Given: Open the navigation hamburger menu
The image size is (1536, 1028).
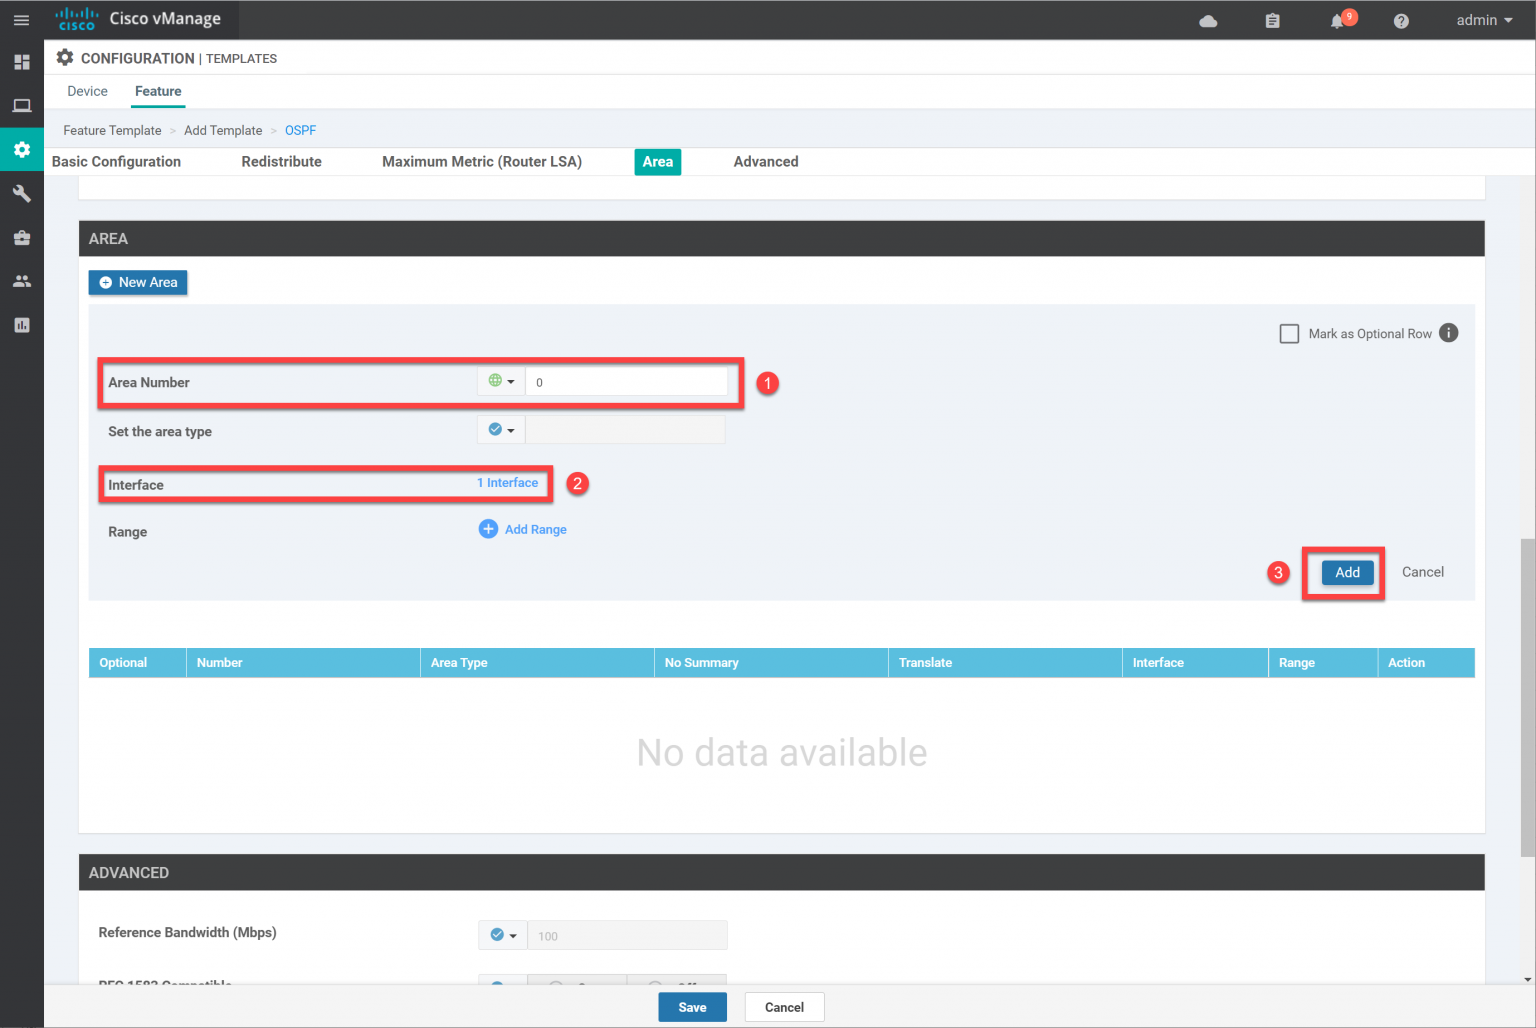Looking at the screenshot, I should click(22, 20).
